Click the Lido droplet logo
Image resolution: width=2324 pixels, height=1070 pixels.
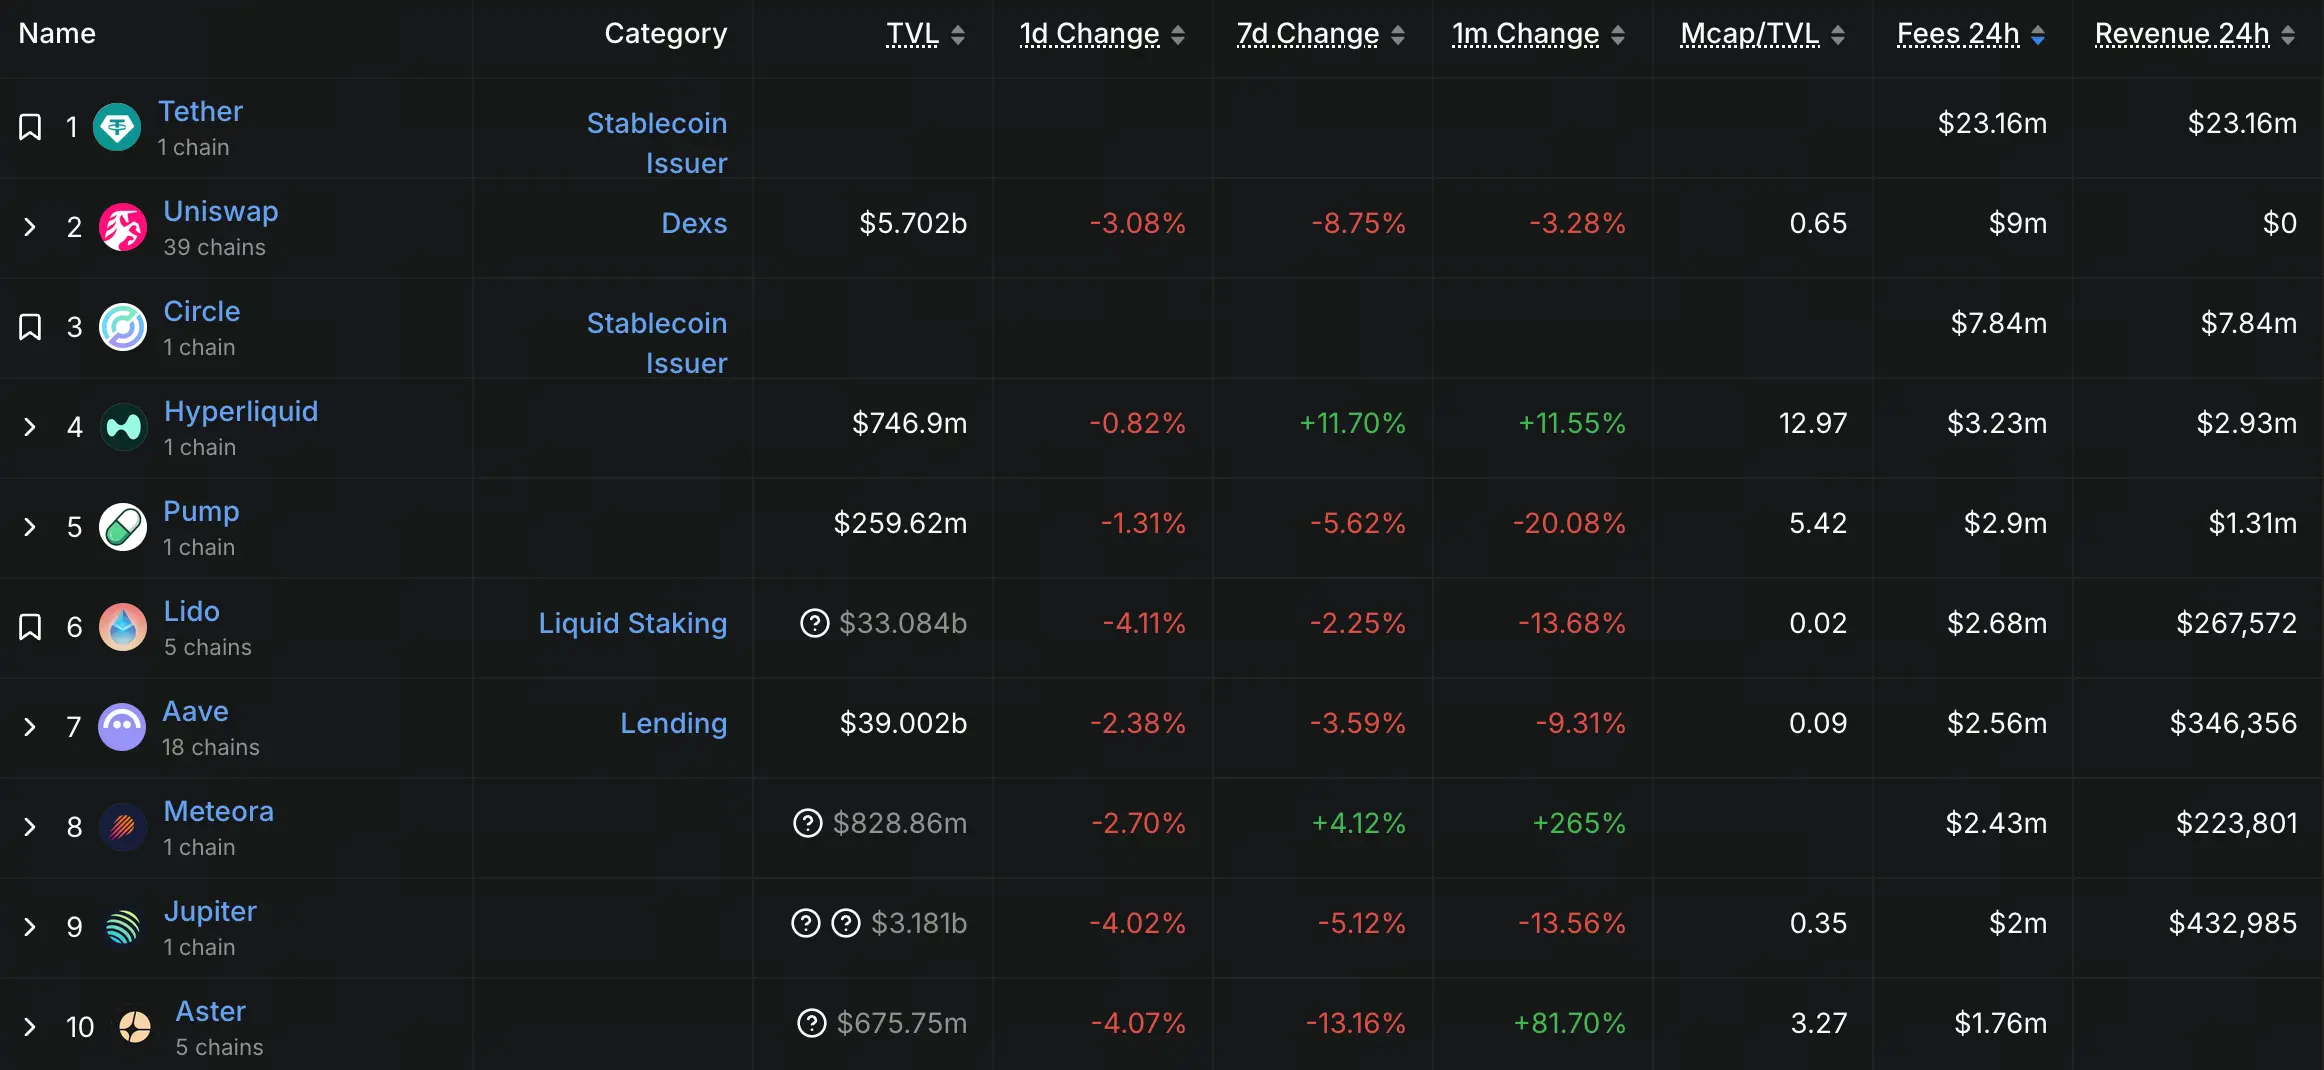tap(123, 627)
